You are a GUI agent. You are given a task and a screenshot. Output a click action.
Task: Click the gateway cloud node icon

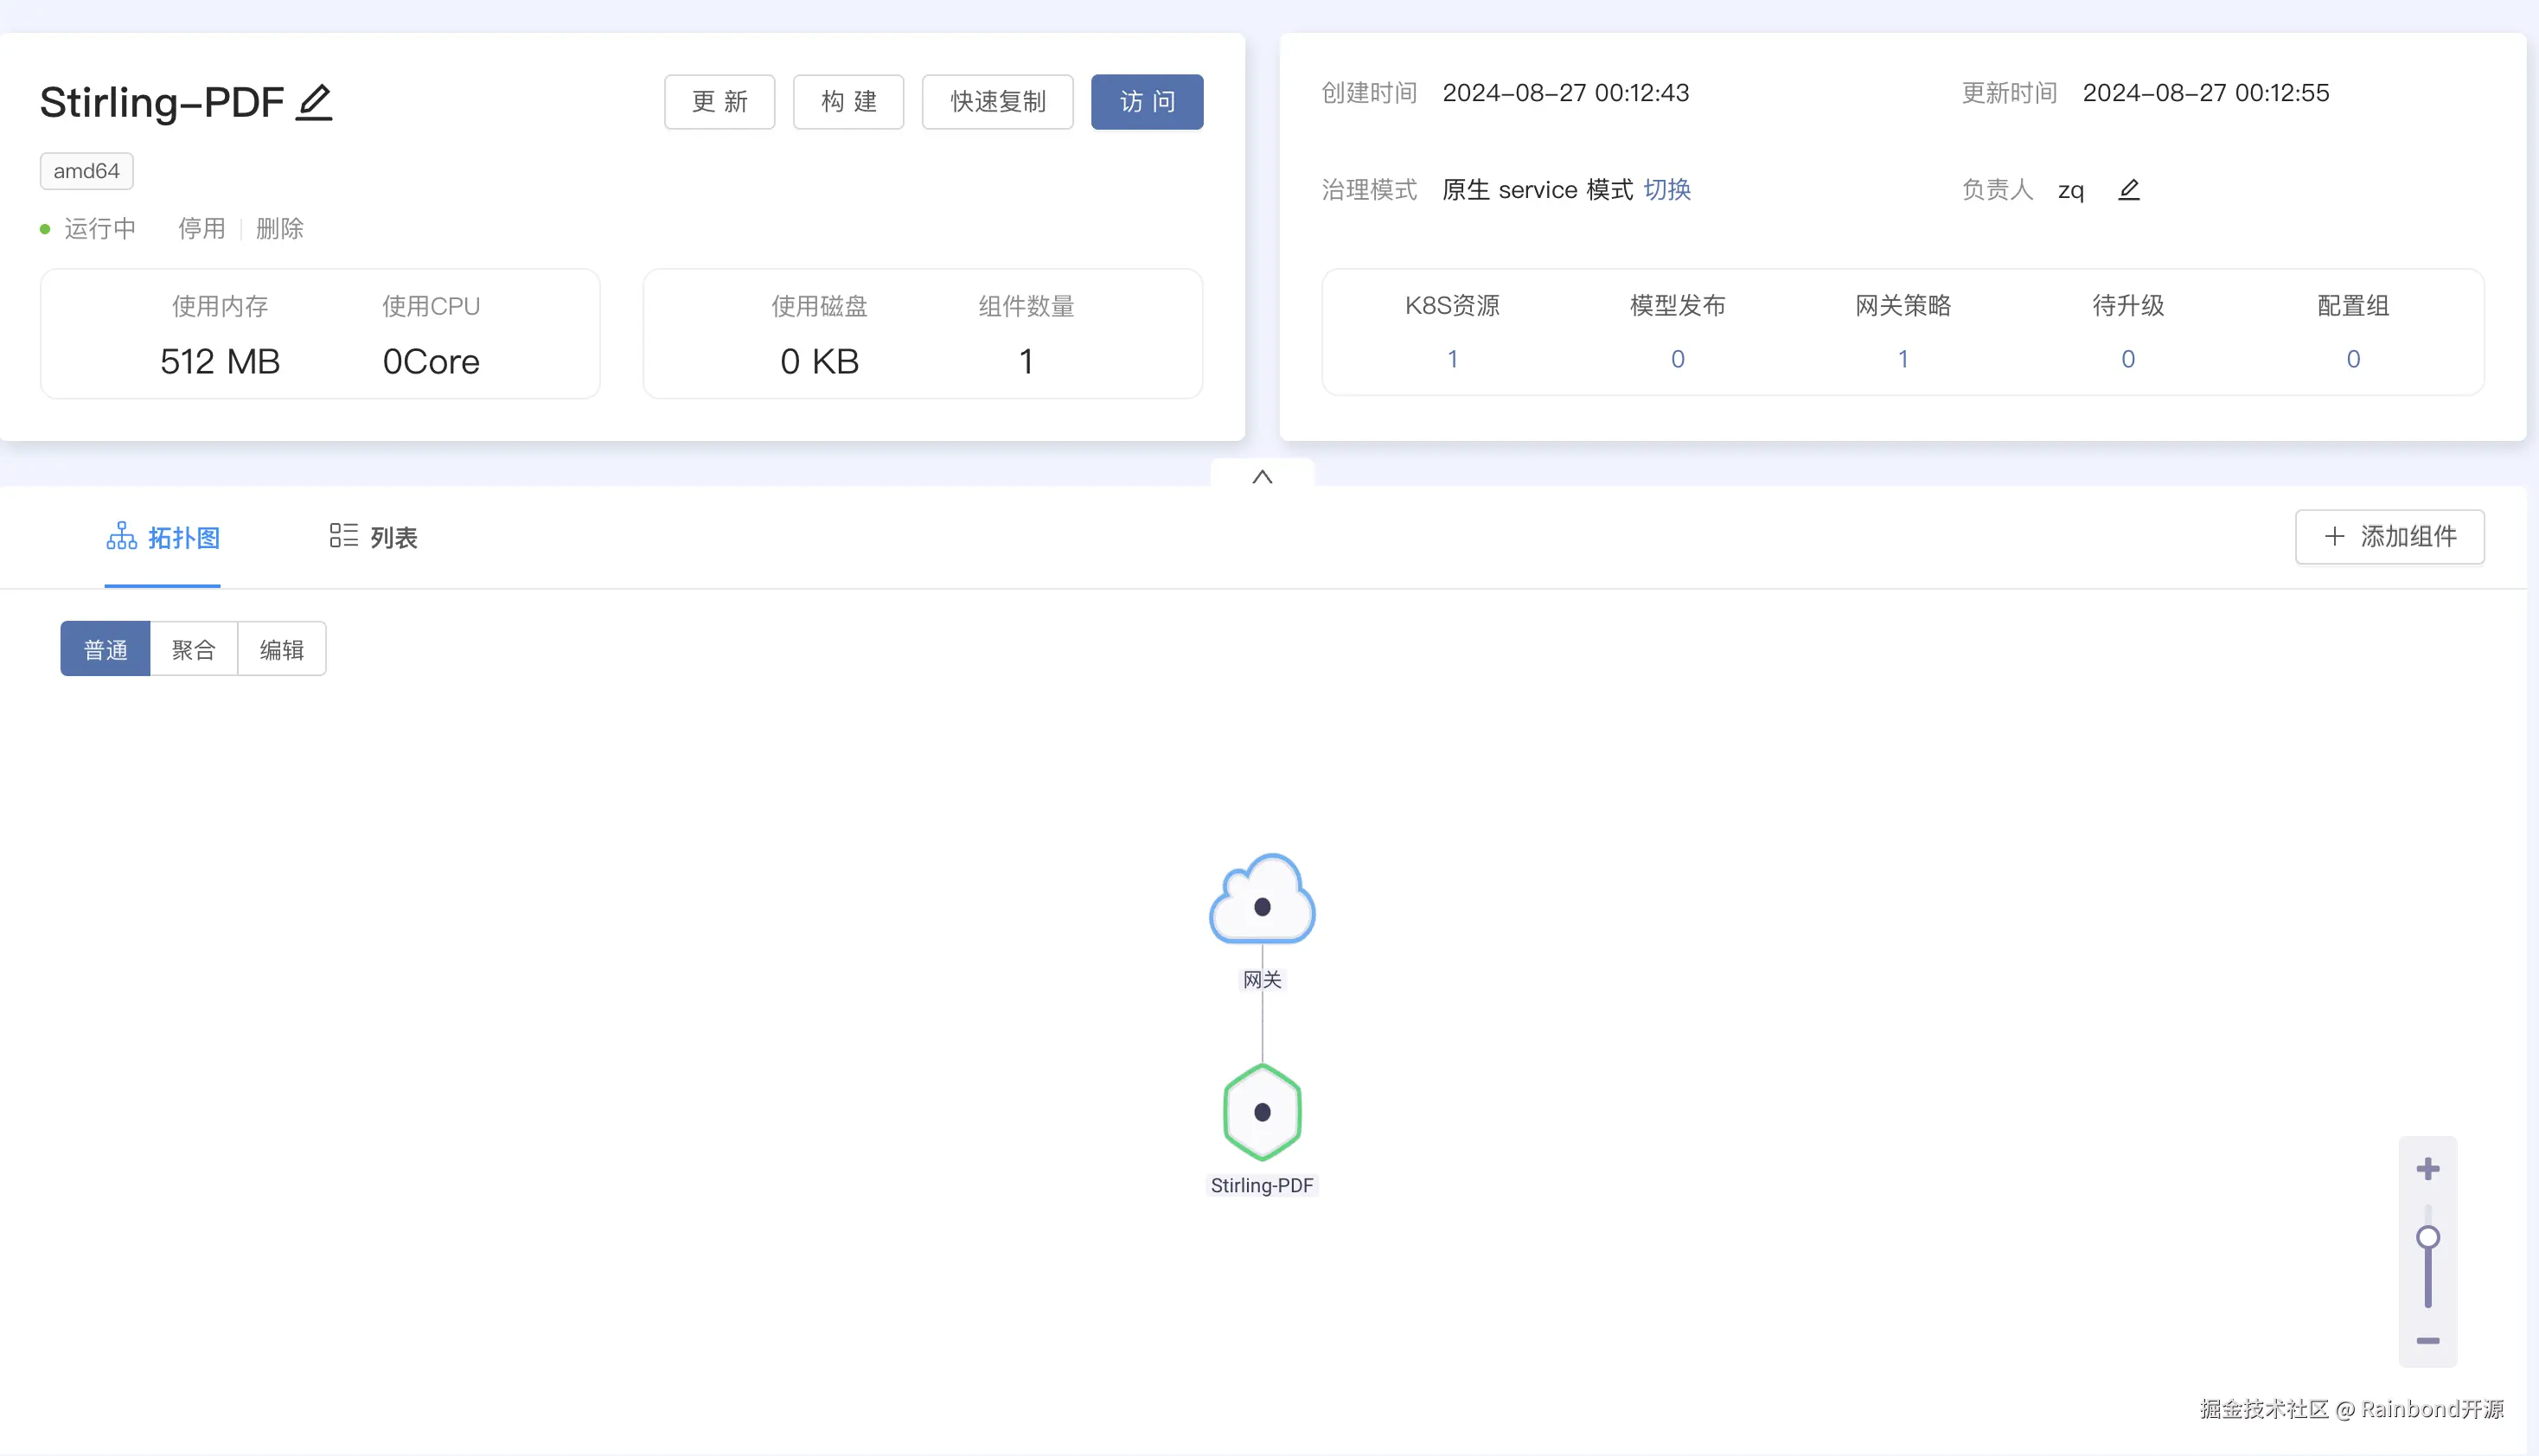pyautogui.click(x=1262, y=901)
